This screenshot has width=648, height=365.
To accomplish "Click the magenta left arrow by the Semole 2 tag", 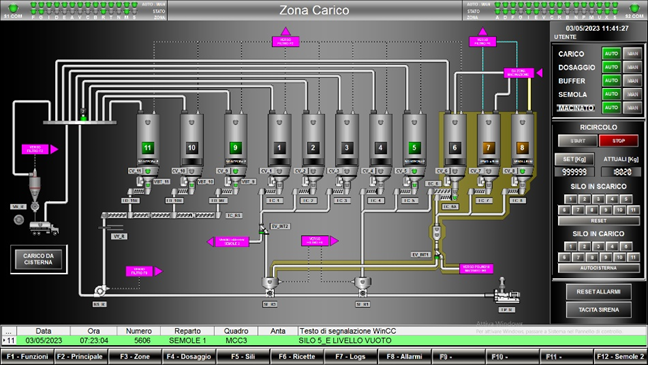I will point(210,242).
